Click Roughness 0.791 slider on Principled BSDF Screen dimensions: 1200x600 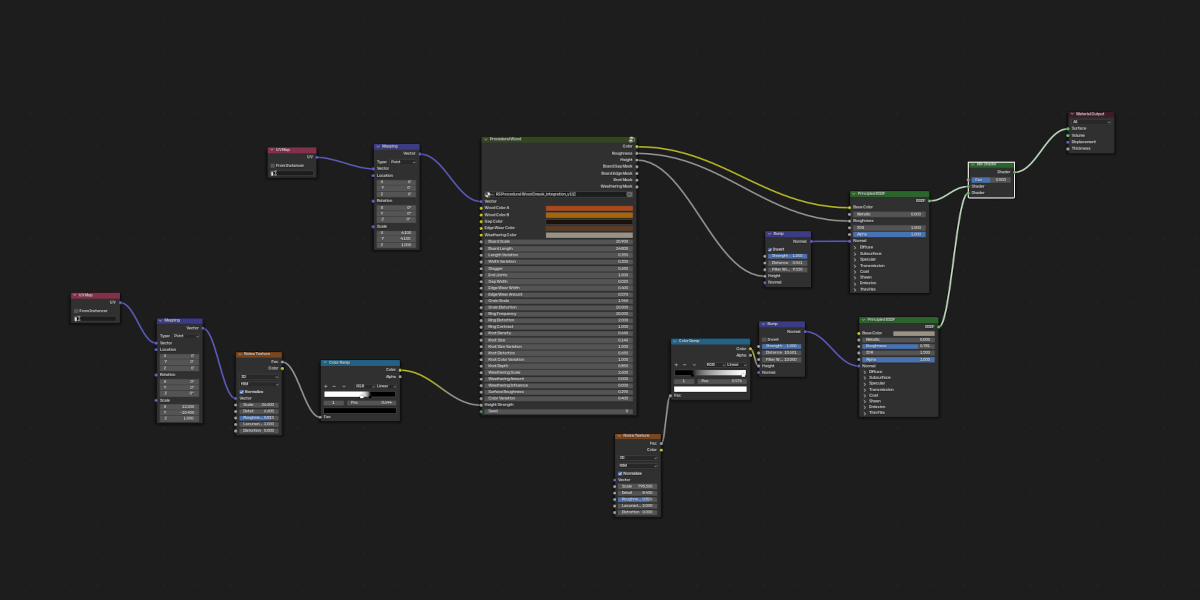pyautogui.click(x=898, y=346)
